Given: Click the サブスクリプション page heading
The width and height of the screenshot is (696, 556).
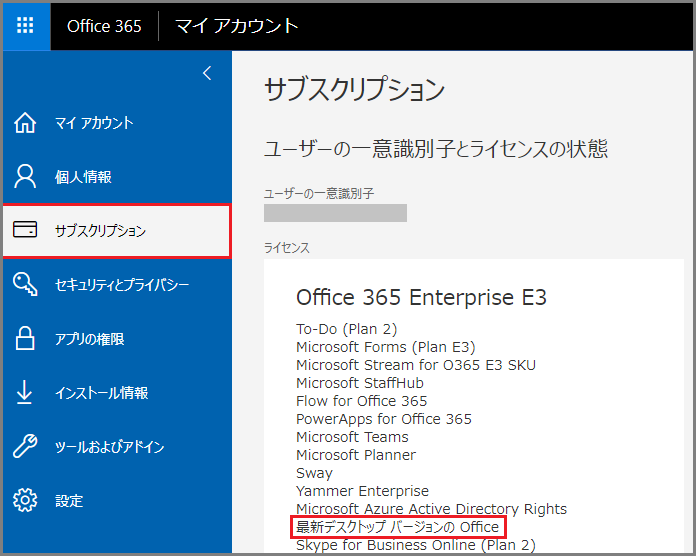Looking at the screenshot, I should [354, 89].
